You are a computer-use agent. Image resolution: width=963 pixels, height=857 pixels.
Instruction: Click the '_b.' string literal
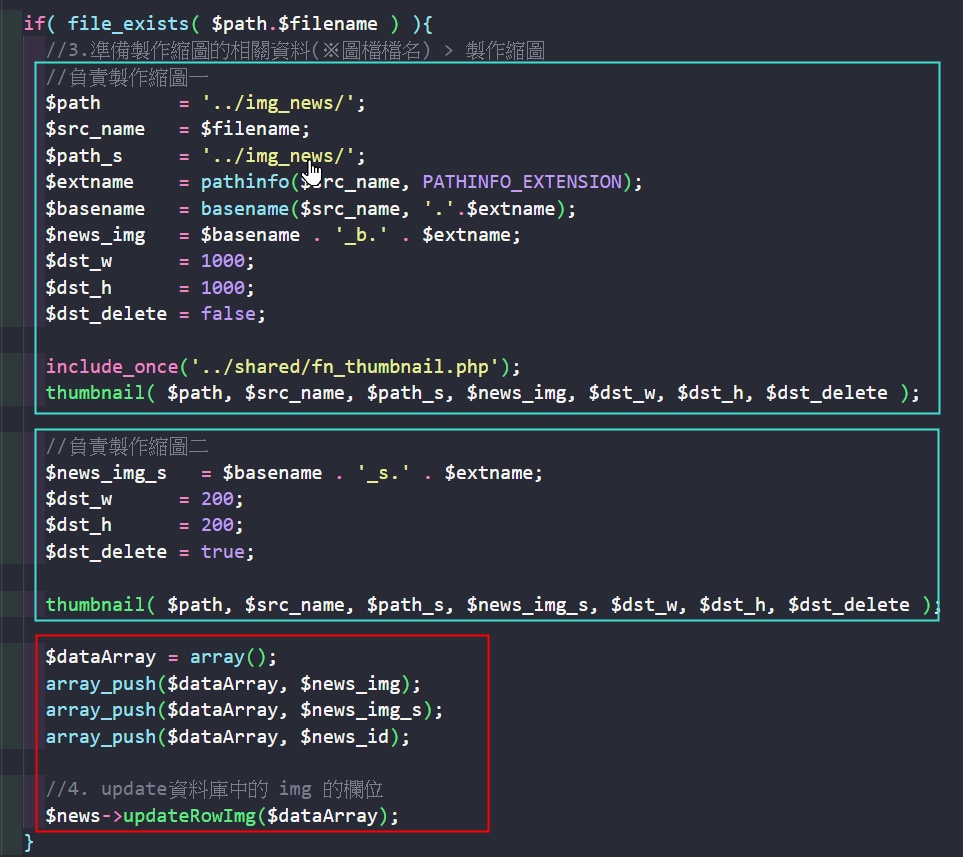(366, 235)
